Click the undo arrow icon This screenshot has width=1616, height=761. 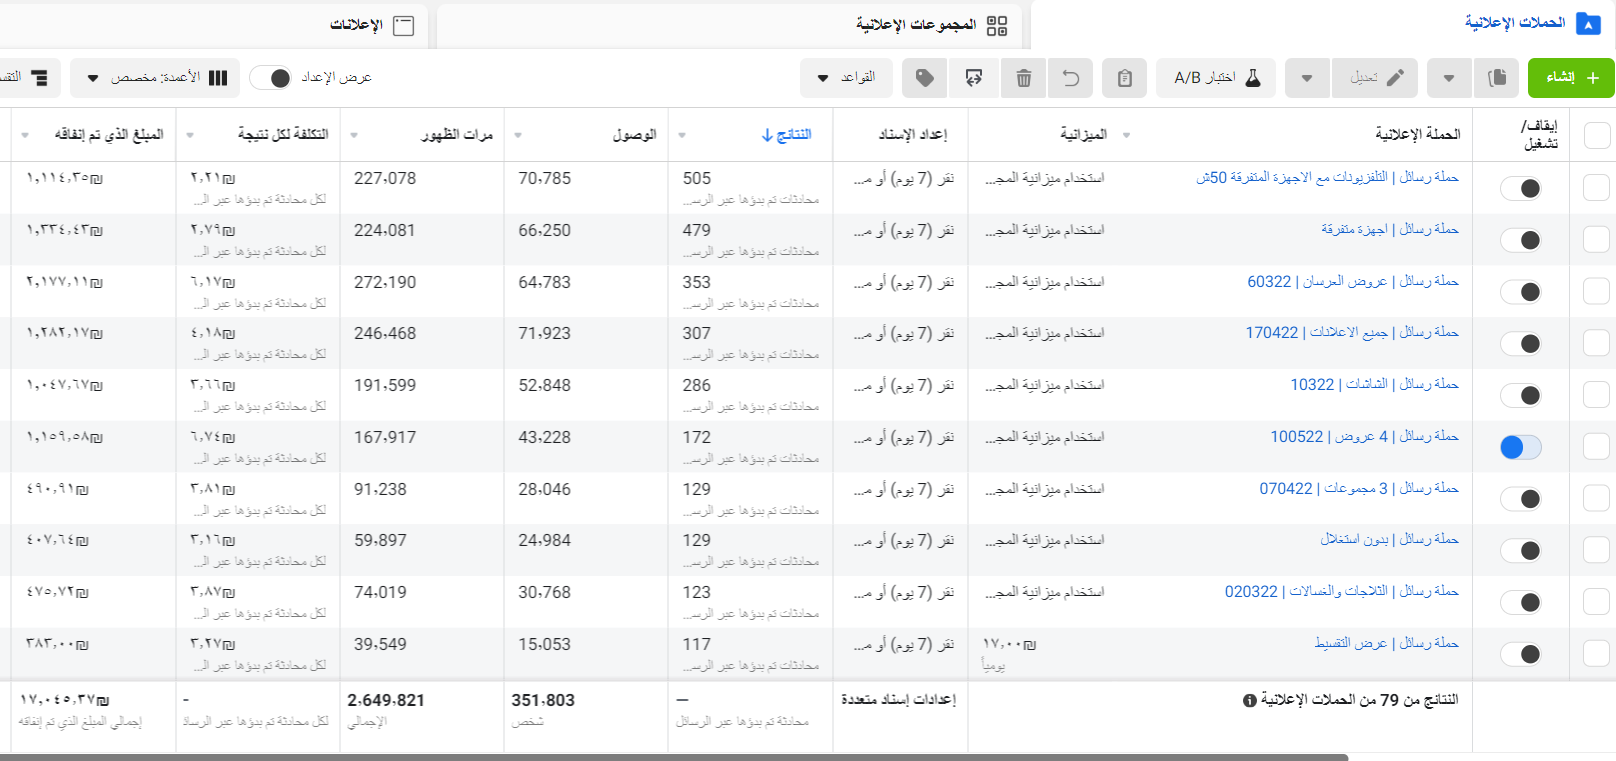pos(1070,78)
